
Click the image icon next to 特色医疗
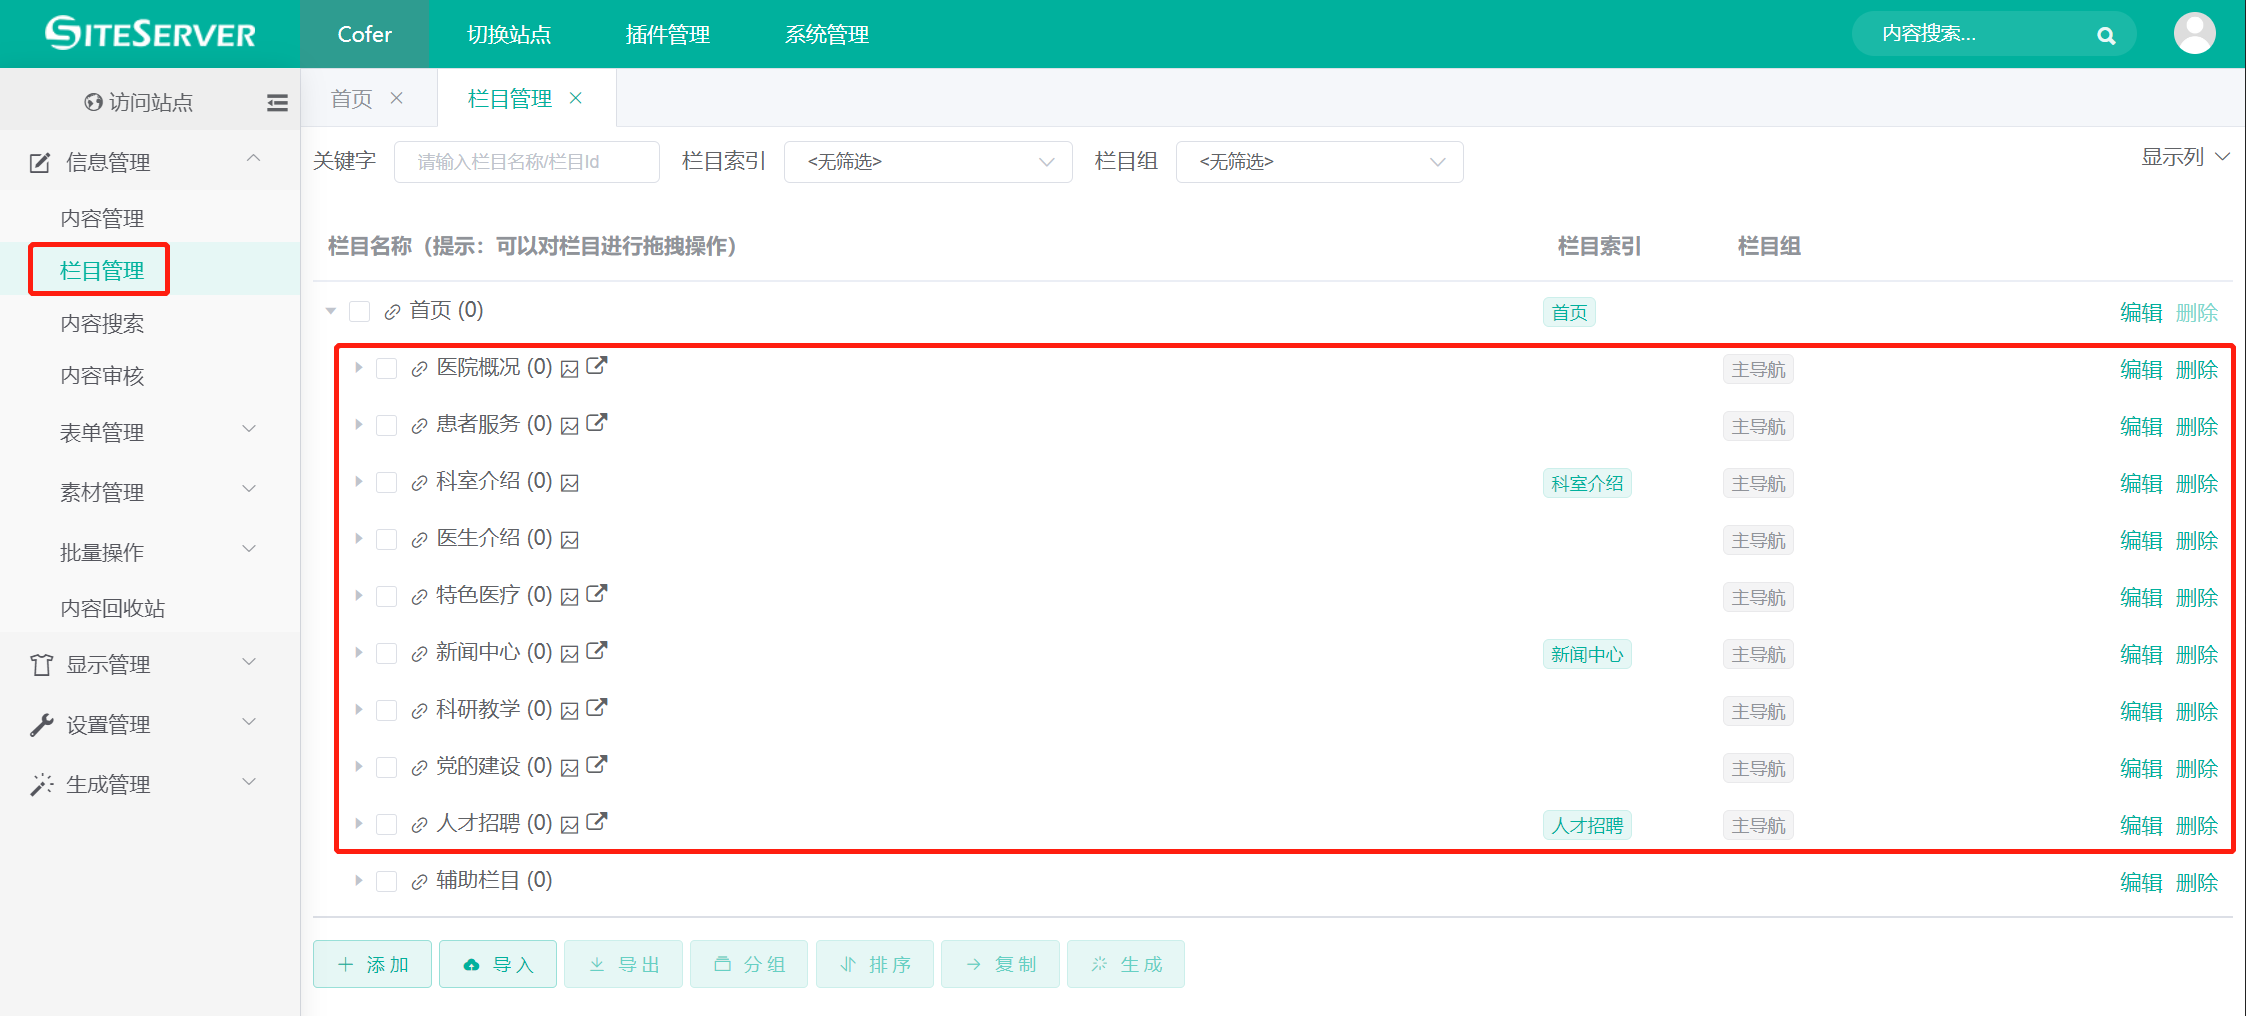pyautogui.click(x=570, y=597)
